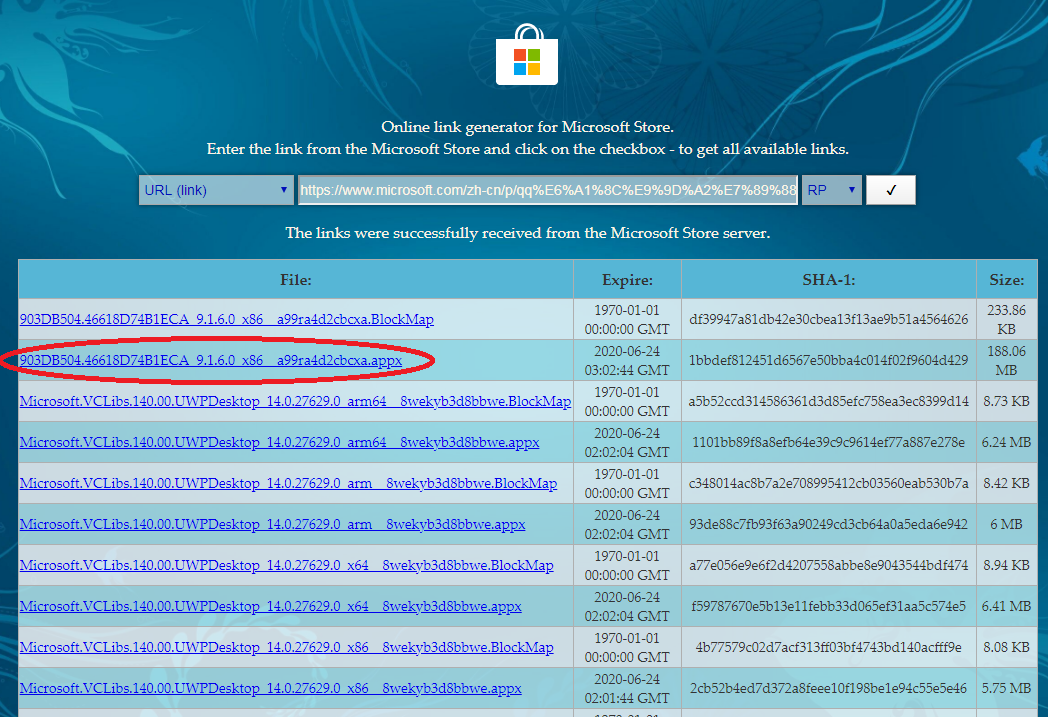Open the URL (link) type dropdown

click(x=216, y=190)
